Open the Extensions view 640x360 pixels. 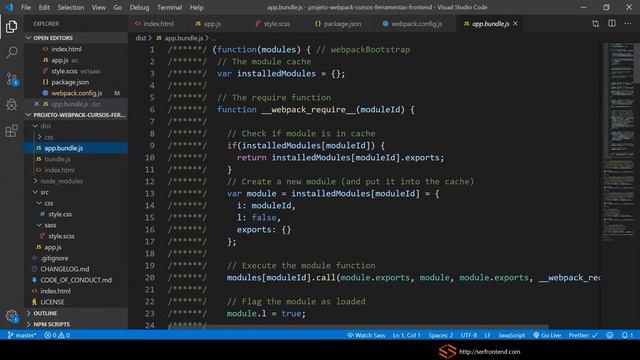coord(11,131)
